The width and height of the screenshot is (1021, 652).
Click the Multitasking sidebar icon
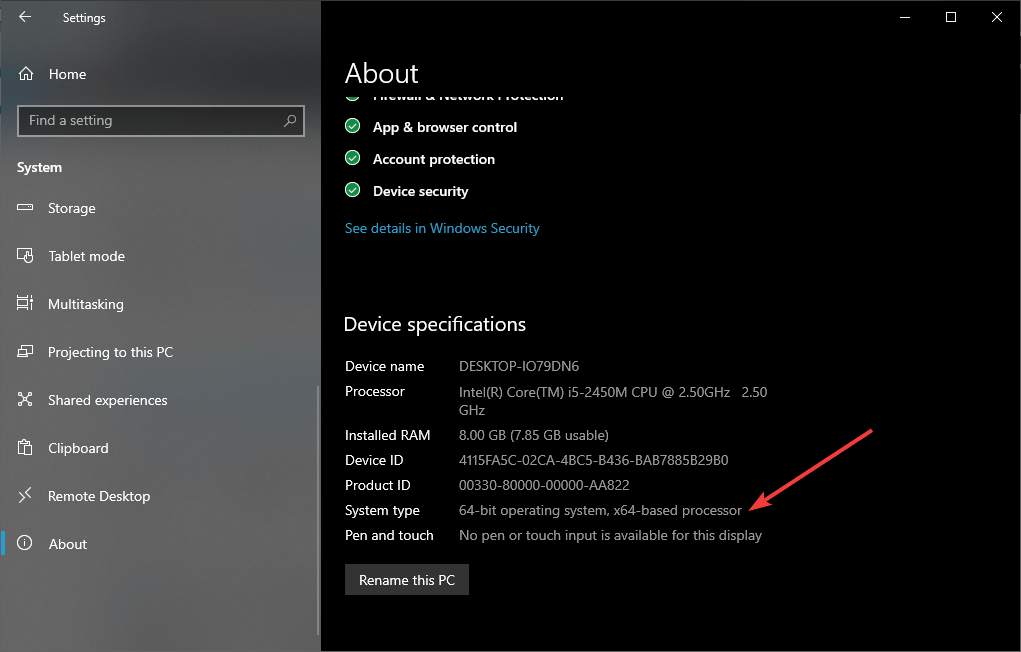coord(27,304)
